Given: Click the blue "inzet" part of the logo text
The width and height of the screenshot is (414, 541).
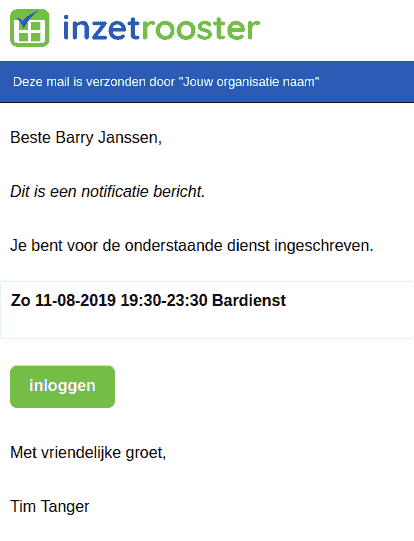Looking at the screenshot, I should [101, 28].
